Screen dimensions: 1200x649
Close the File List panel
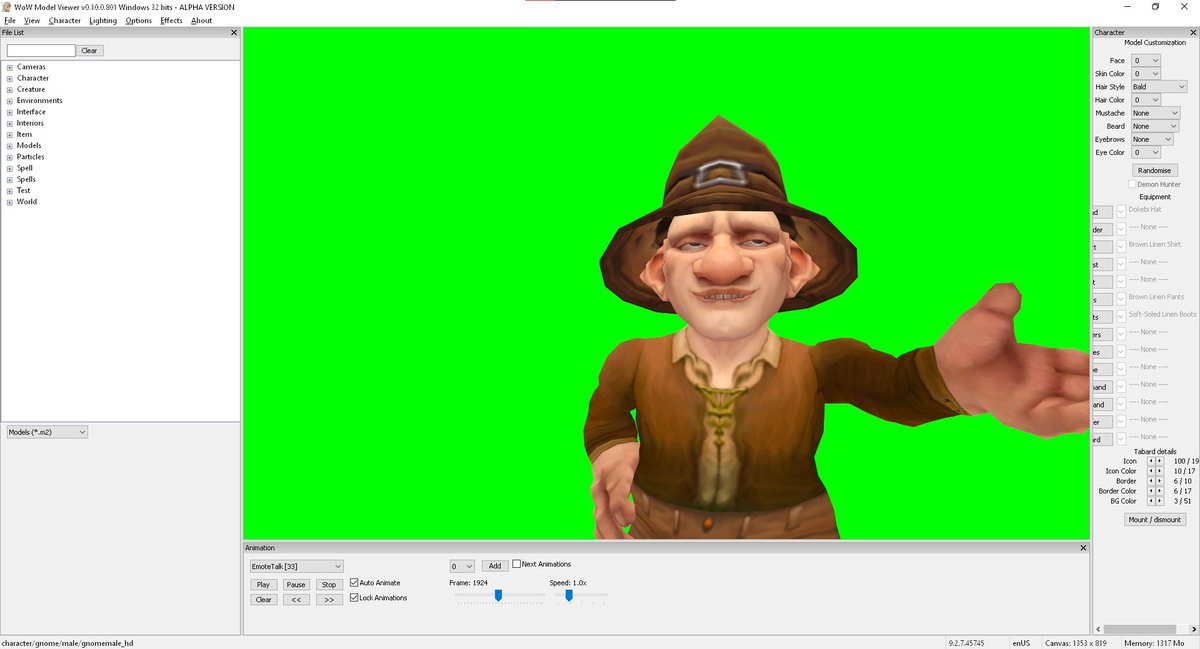point(234,33)
